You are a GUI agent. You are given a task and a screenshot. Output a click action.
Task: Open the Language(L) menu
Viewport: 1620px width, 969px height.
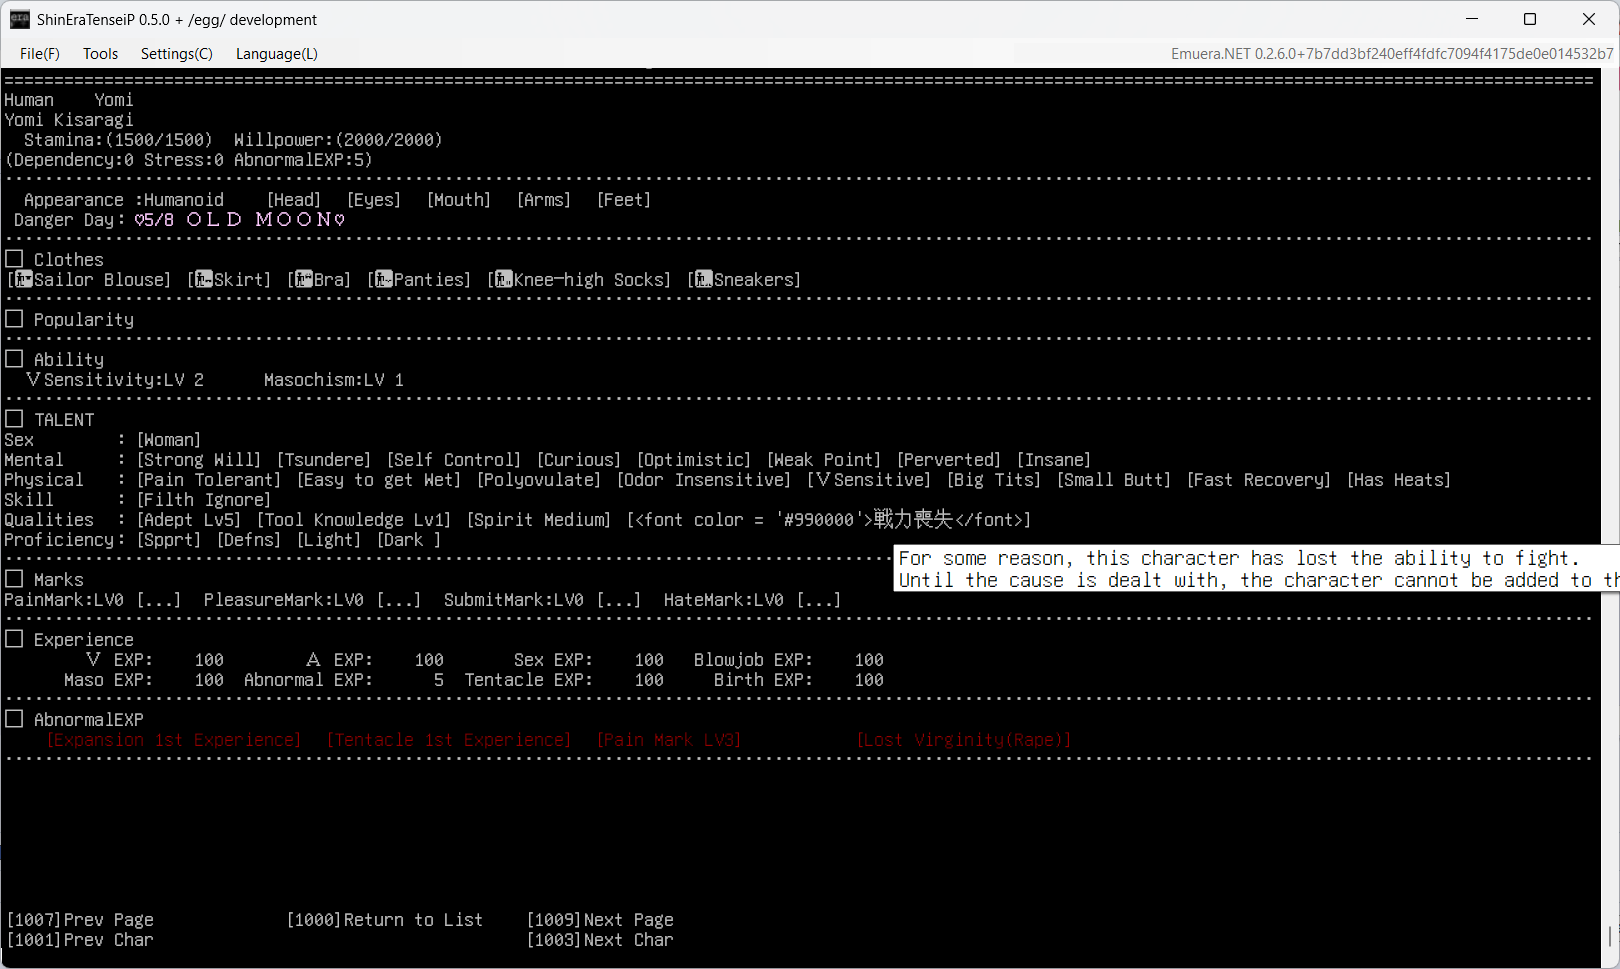point(277,54)
